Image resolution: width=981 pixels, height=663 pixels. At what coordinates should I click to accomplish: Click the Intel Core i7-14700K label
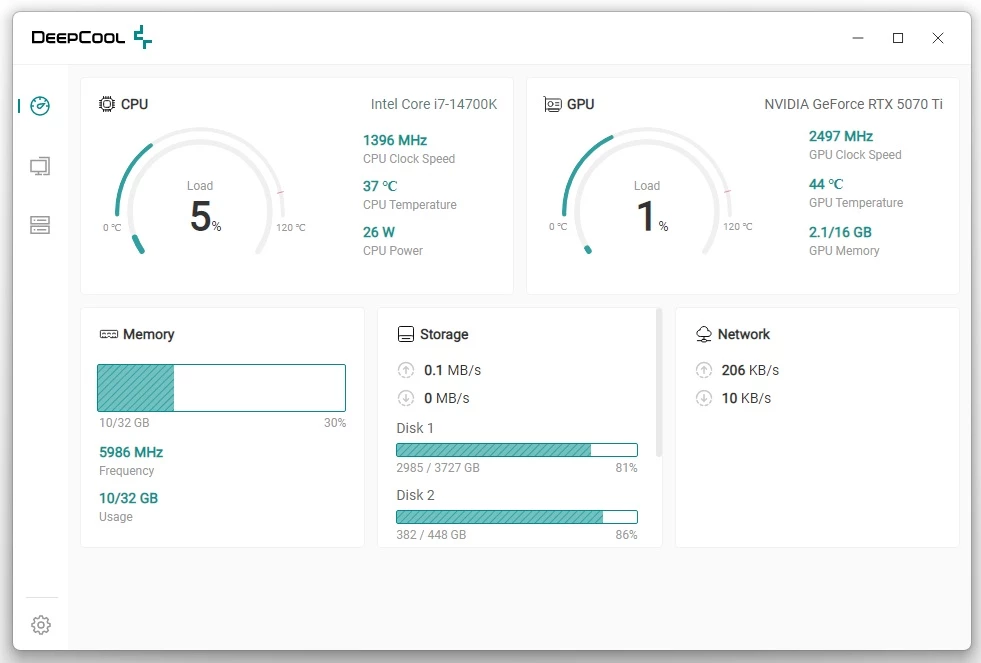[433, 104]
